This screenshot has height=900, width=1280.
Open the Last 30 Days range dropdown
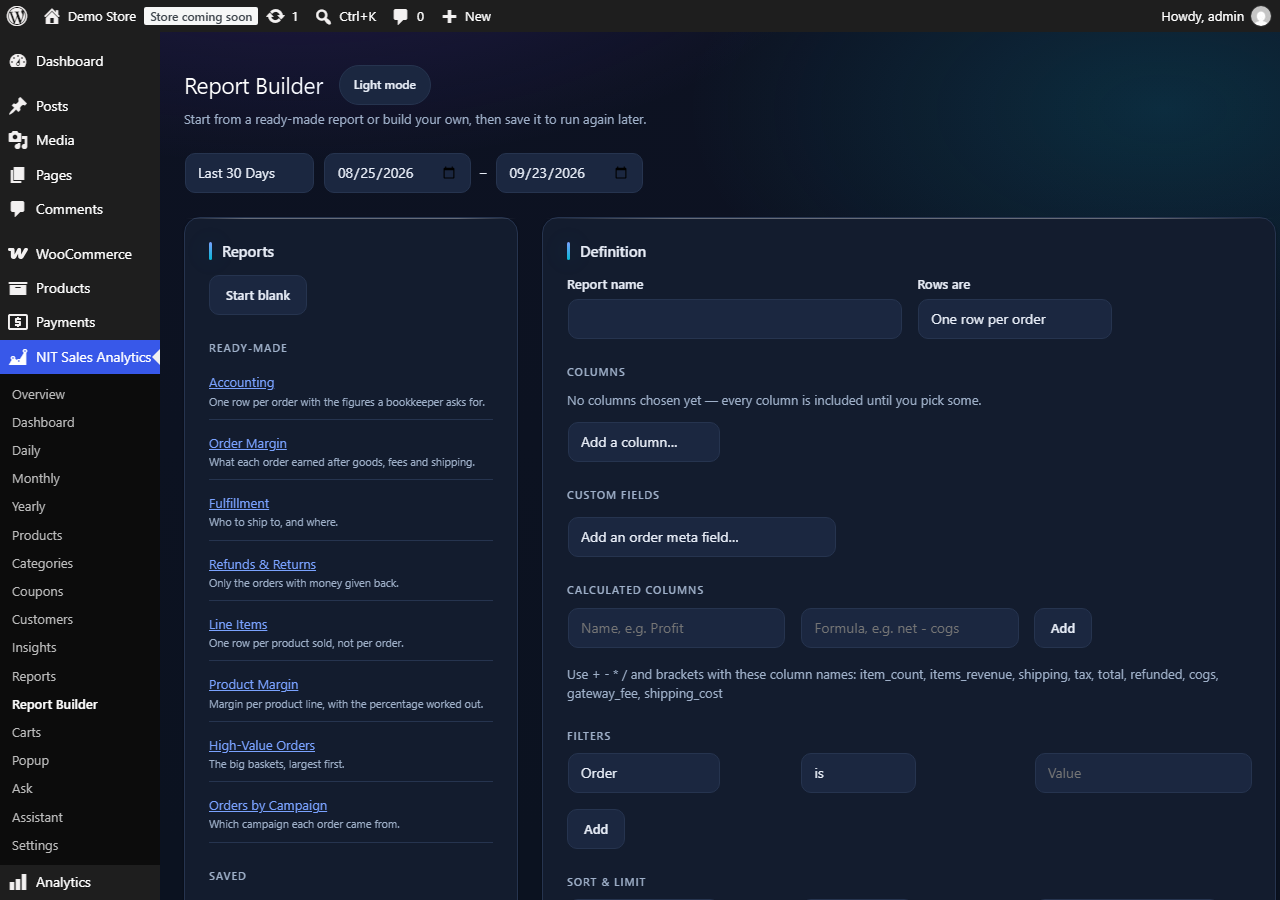249,173
